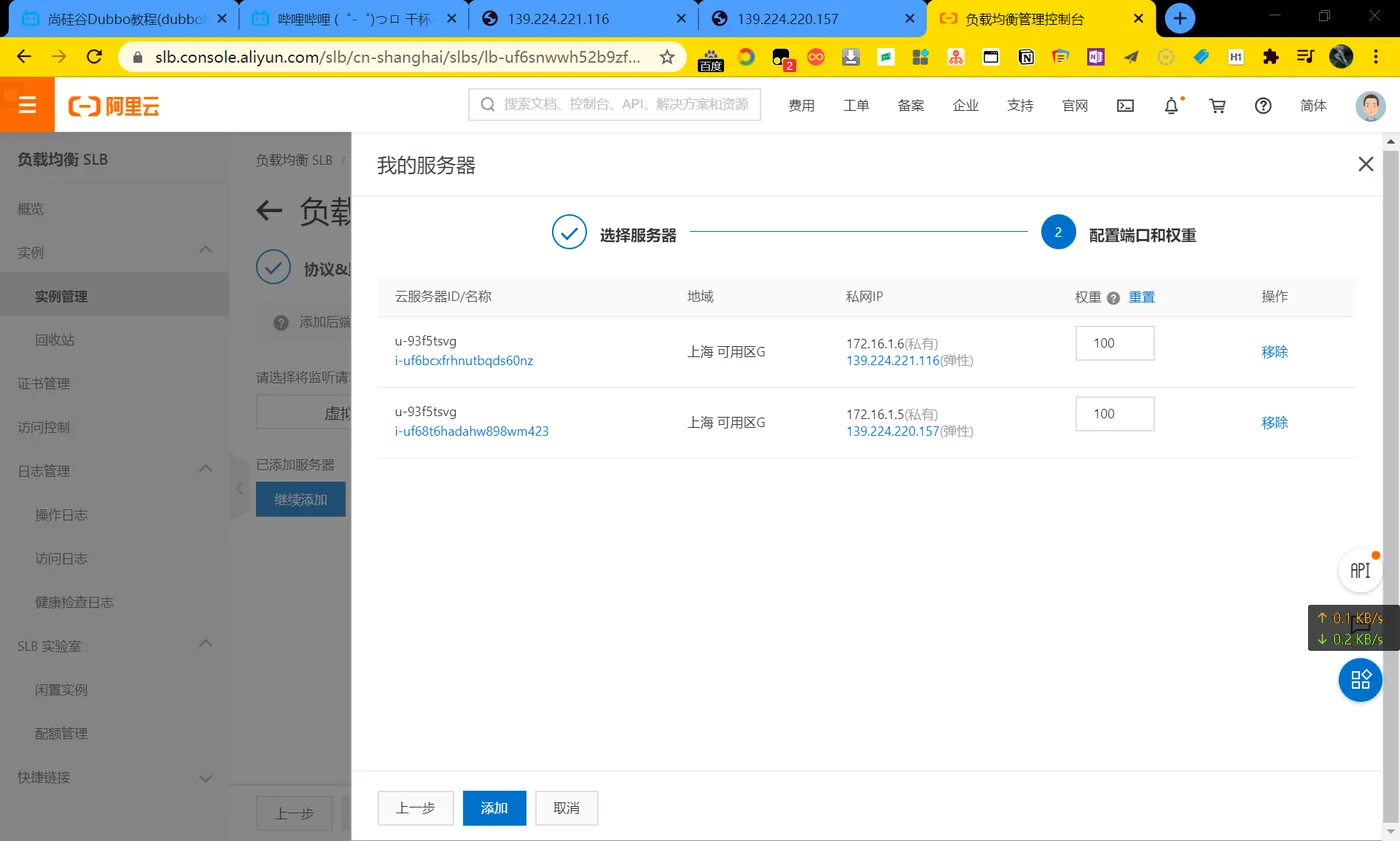Open the notifications bell
This screenshot has height=841, width=1400.
pyautogui.click(x=1172, y=105)
